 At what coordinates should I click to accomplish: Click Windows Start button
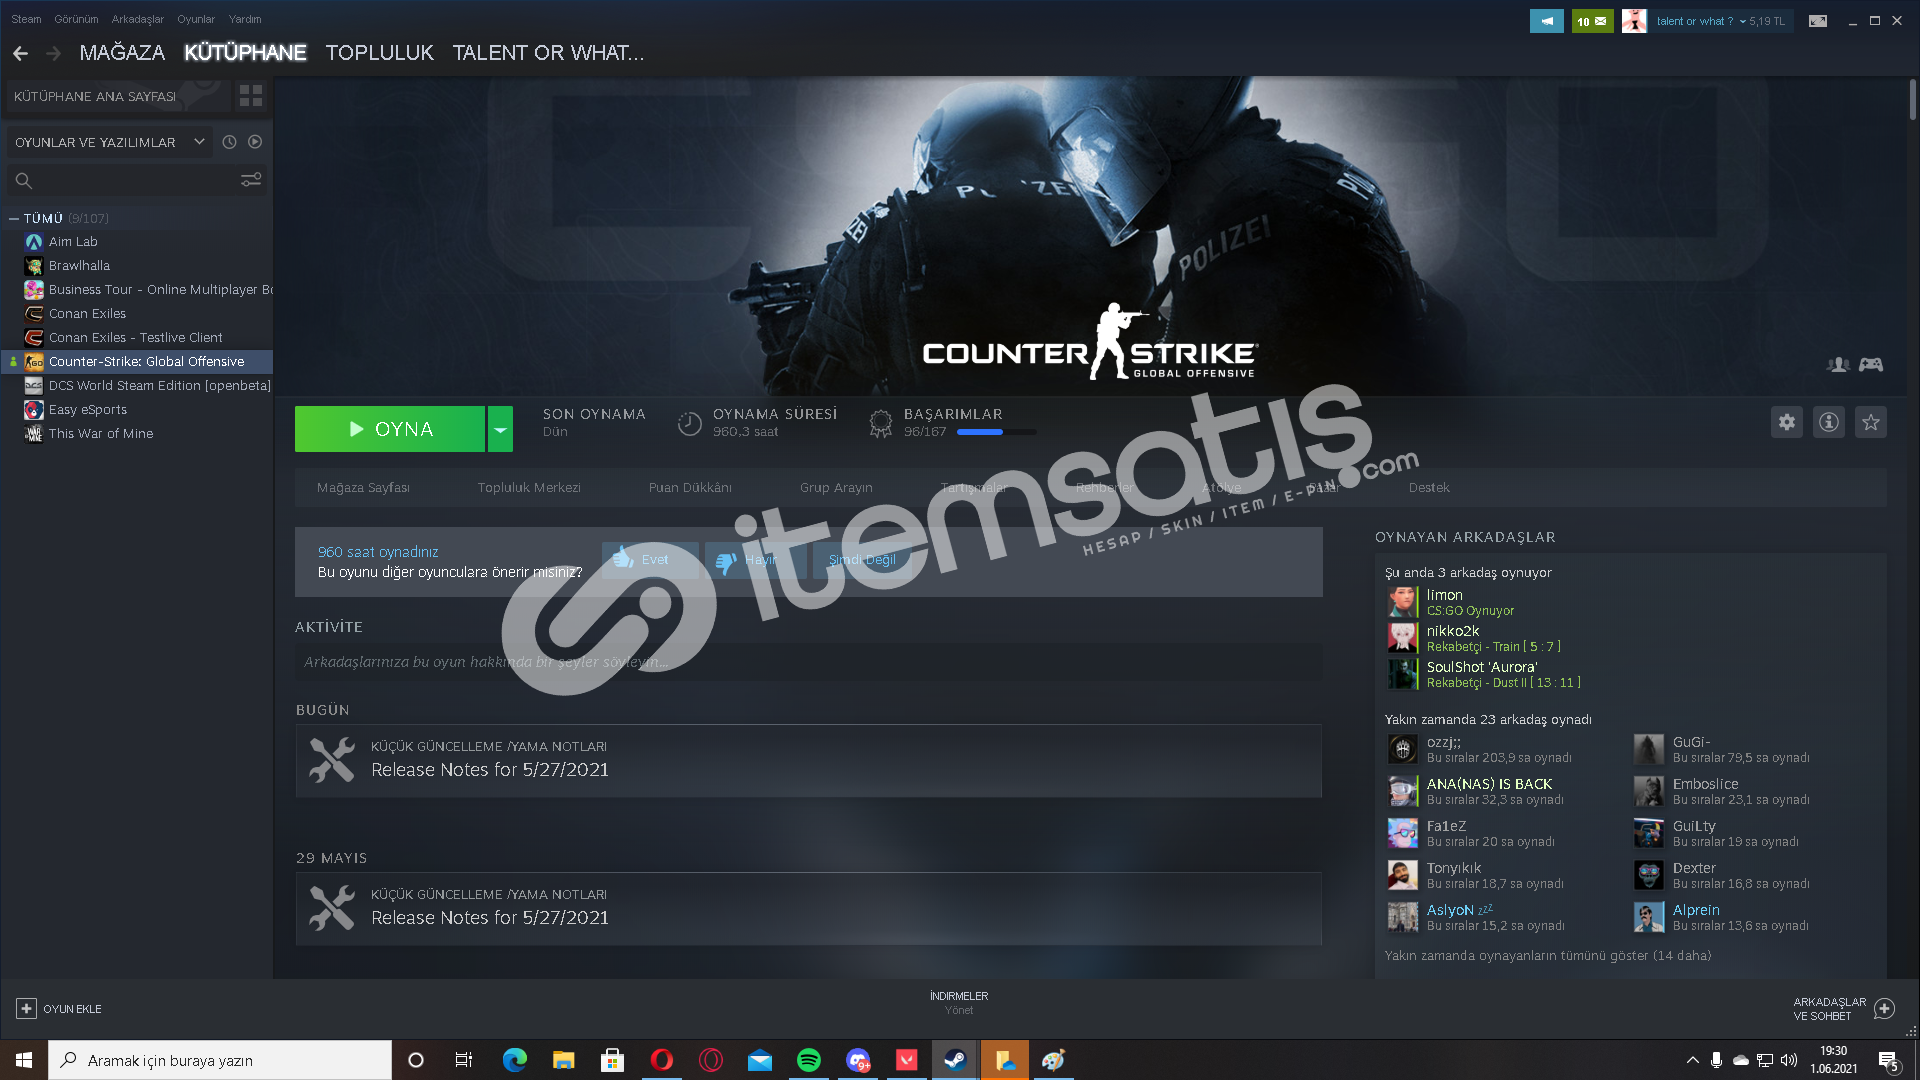click(x=24, y=1060)
